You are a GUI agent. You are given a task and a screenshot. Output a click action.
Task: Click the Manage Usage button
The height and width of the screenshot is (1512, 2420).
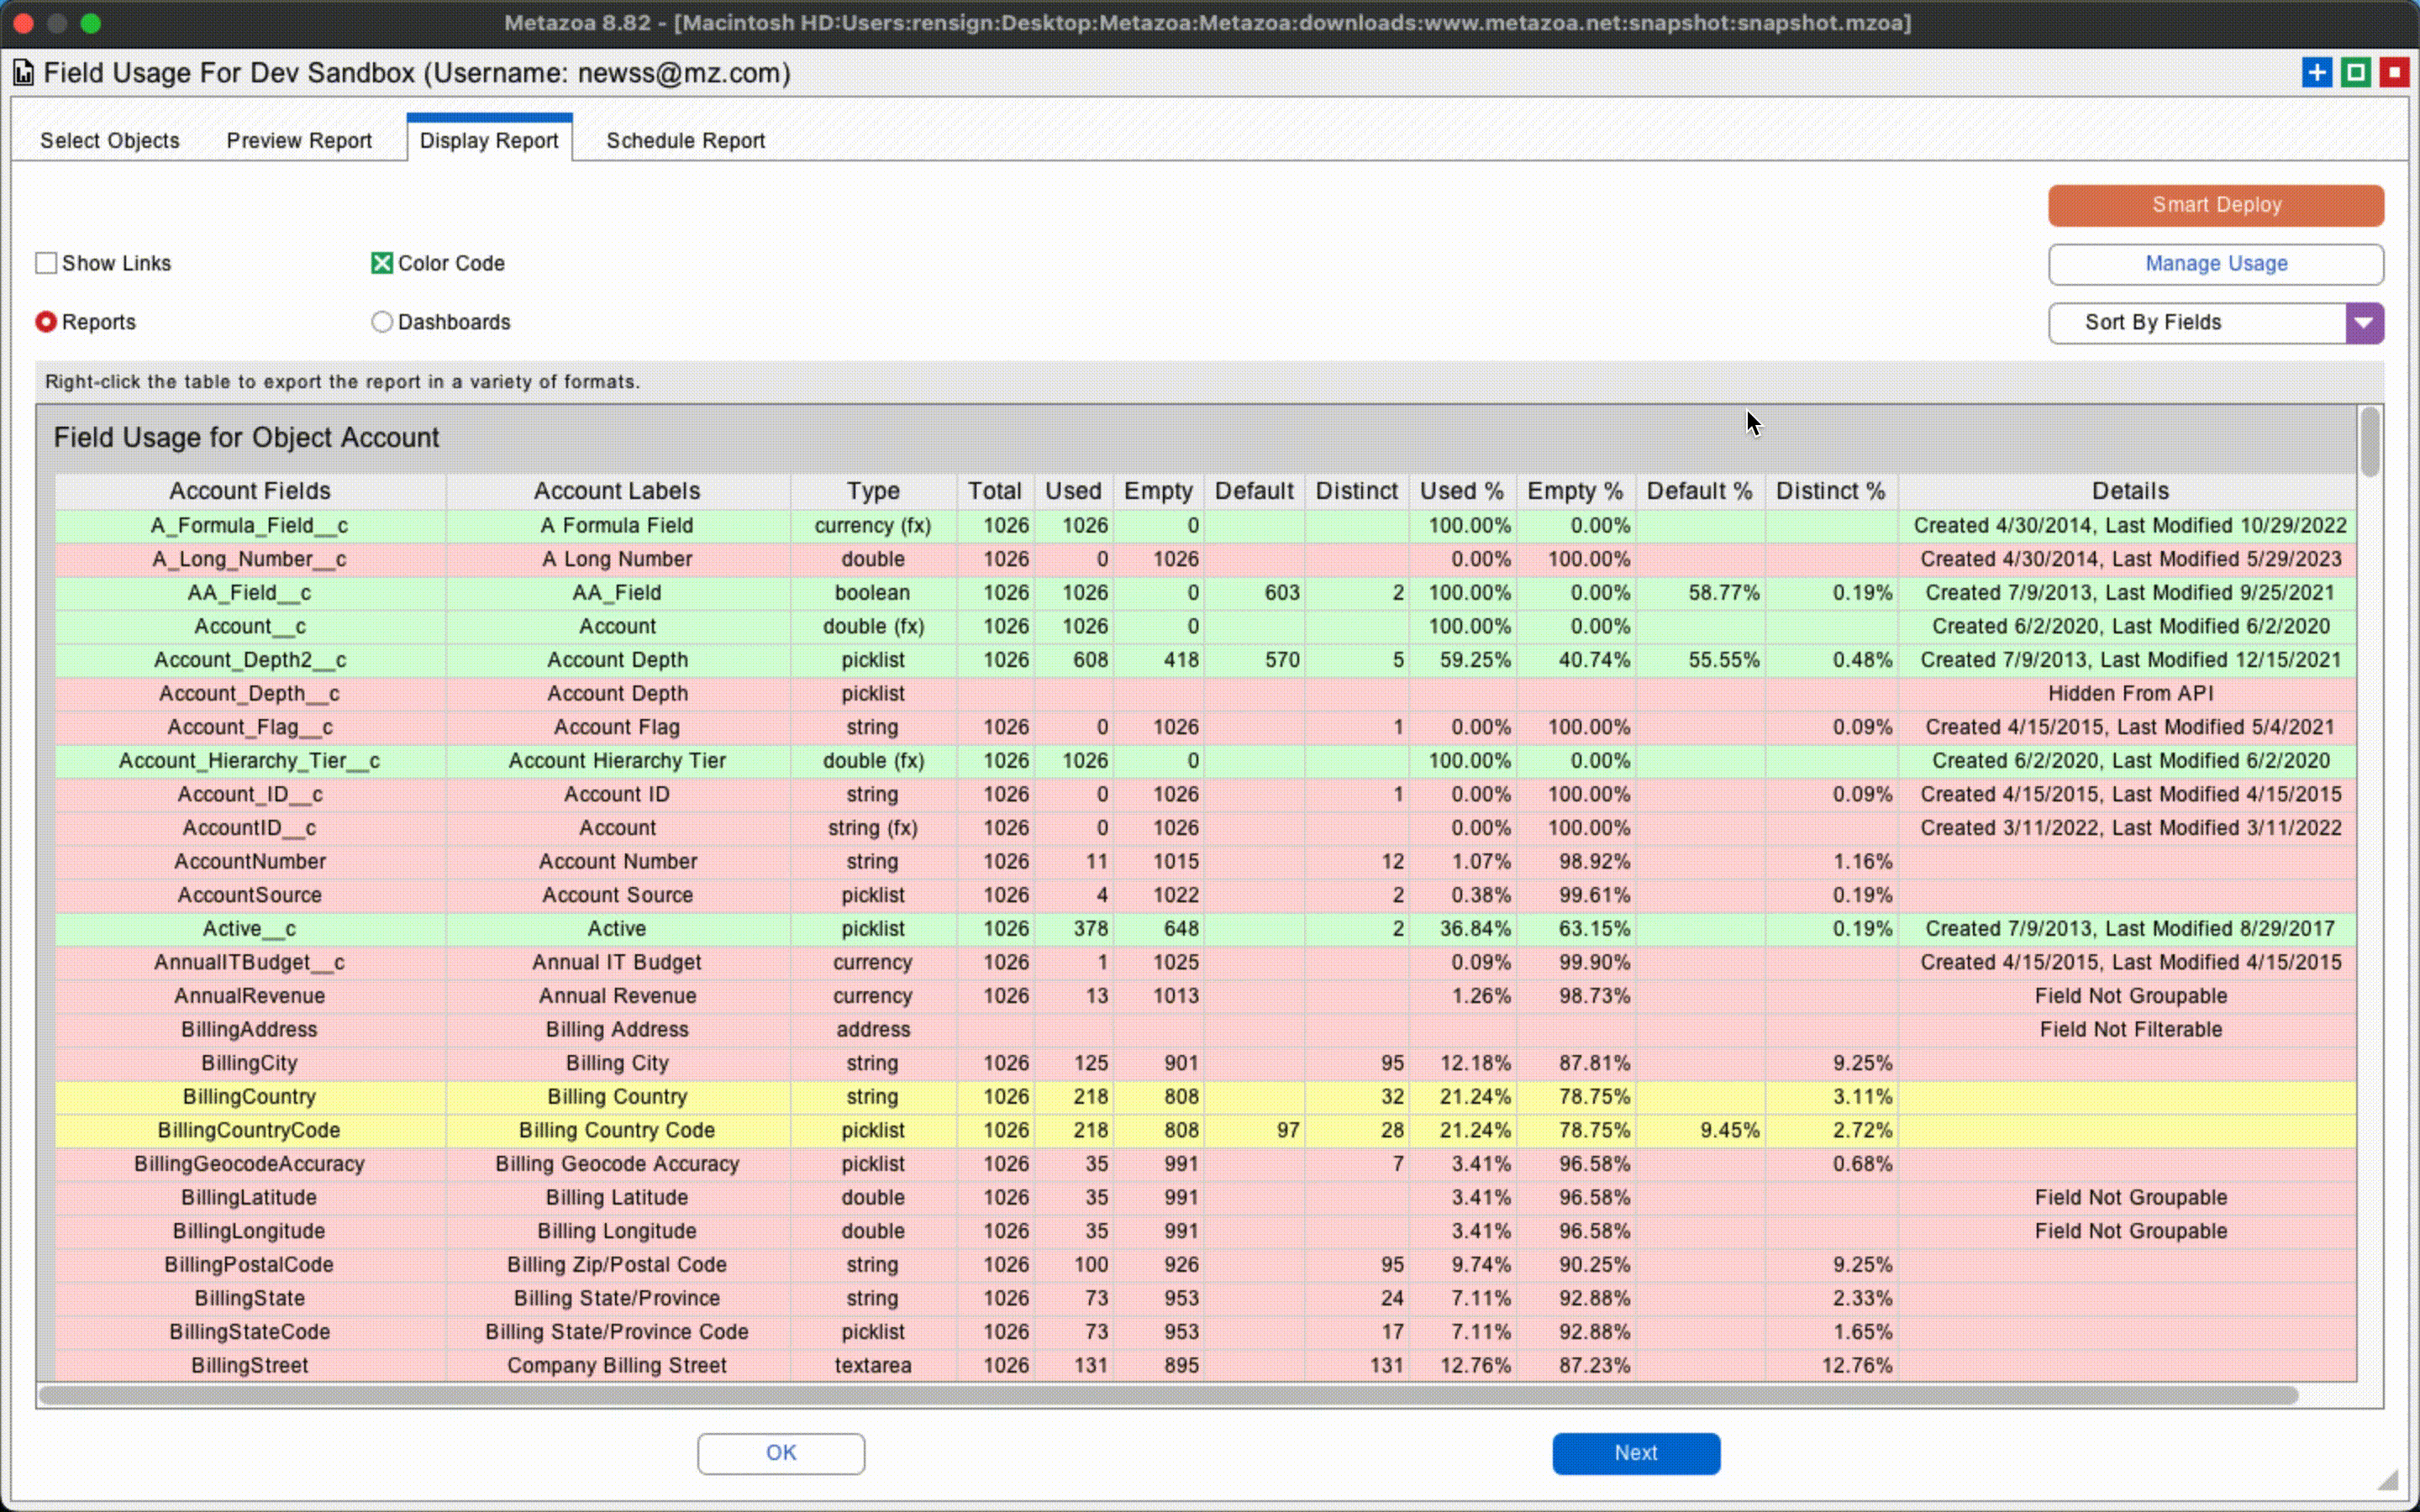[2215, 264]
